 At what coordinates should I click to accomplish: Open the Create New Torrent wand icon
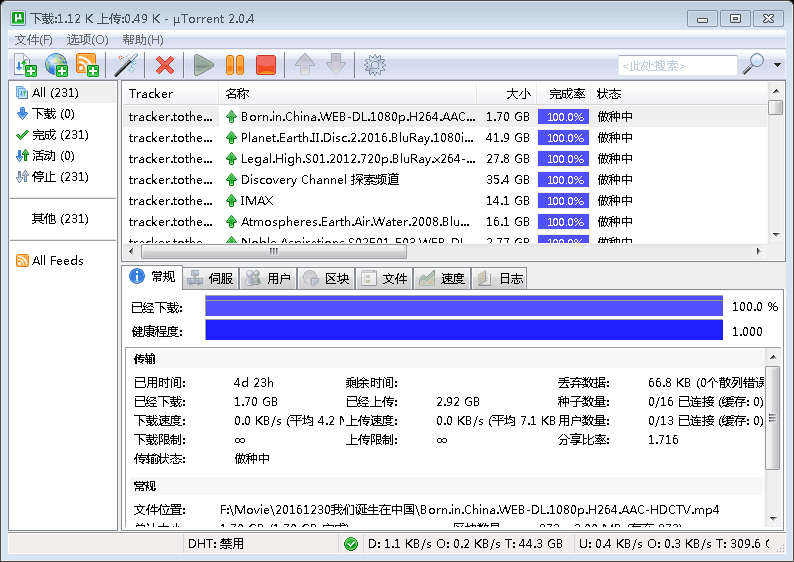[x=126, y=65]
